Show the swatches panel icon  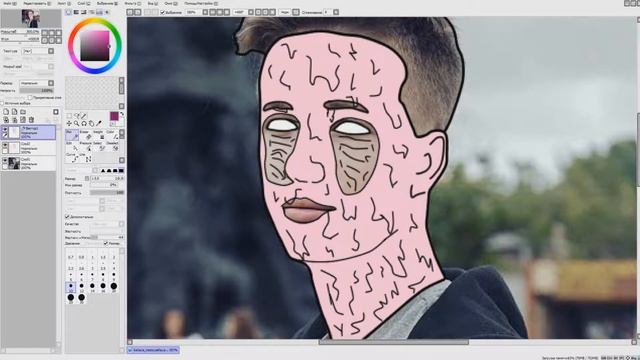click(x=100, y=13)
